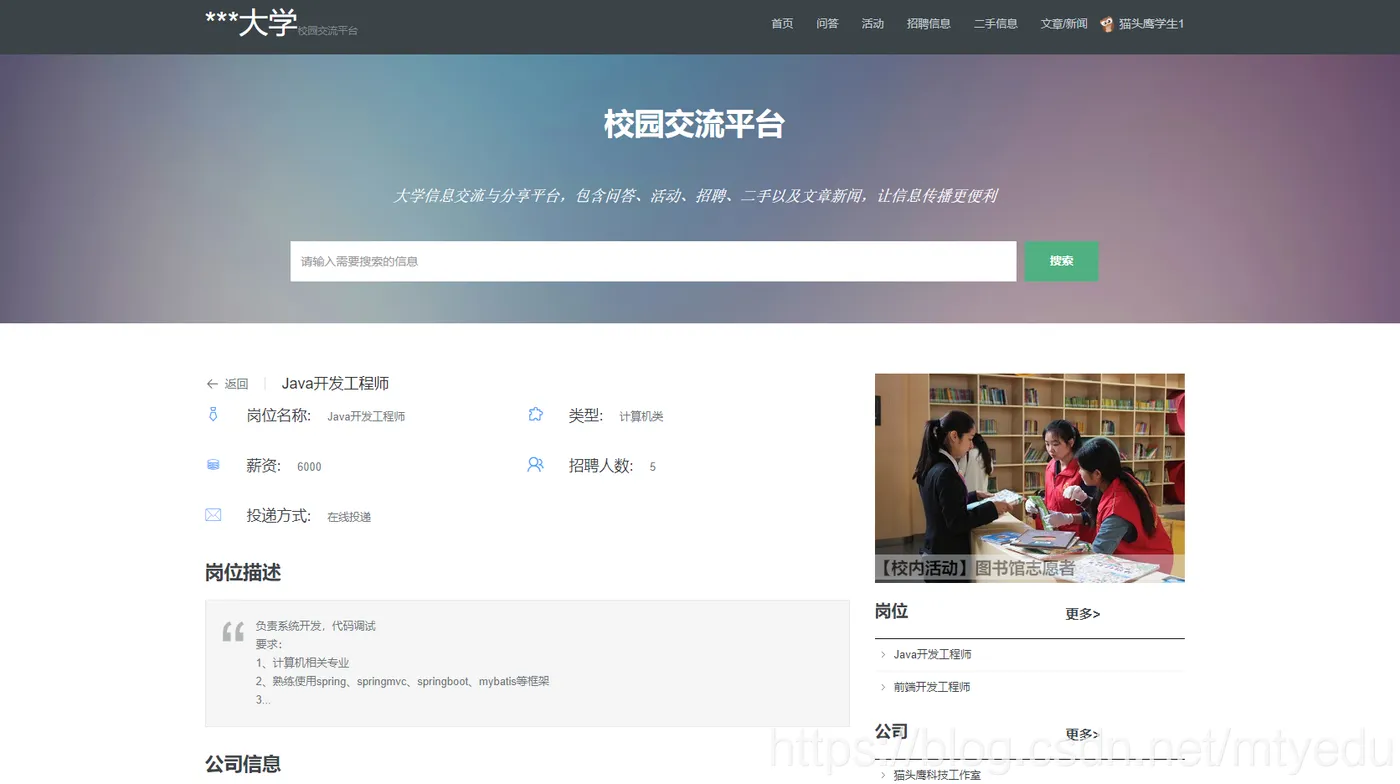1400x784 pixels.
Task: Open the 问答 nav item
Action: point(827,24)
